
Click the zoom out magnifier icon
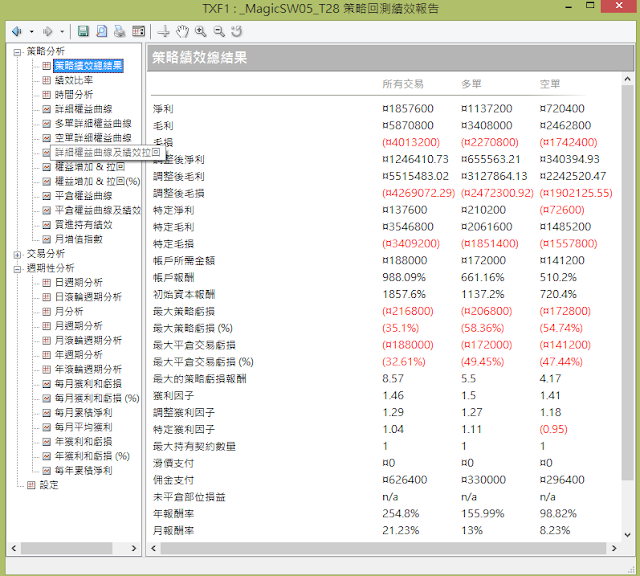pos(219,31)
